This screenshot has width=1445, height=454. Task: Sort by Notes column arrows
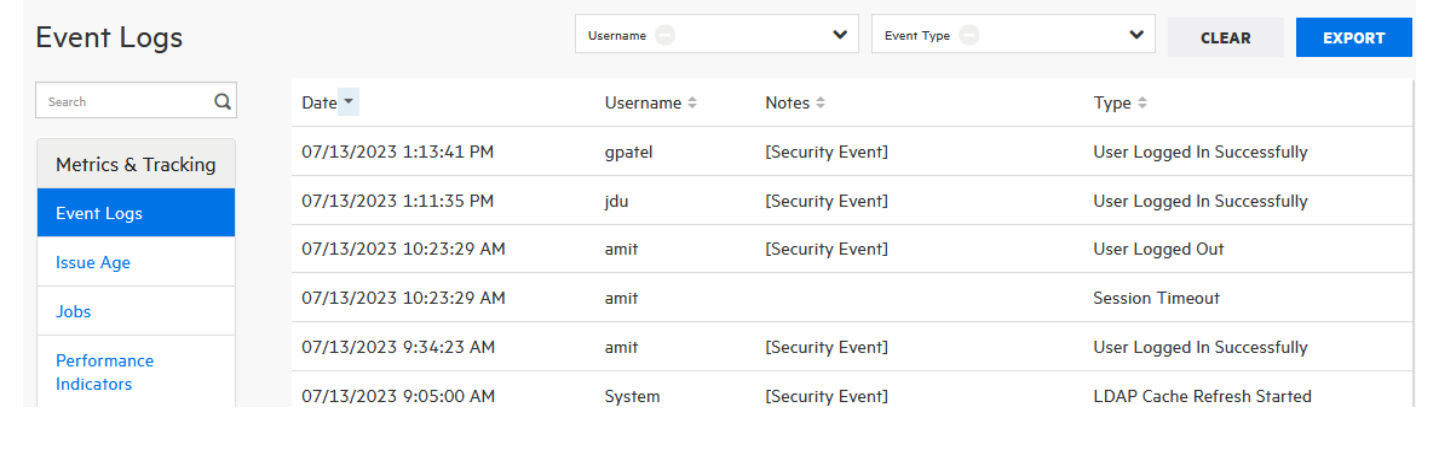tap(820, 103)
